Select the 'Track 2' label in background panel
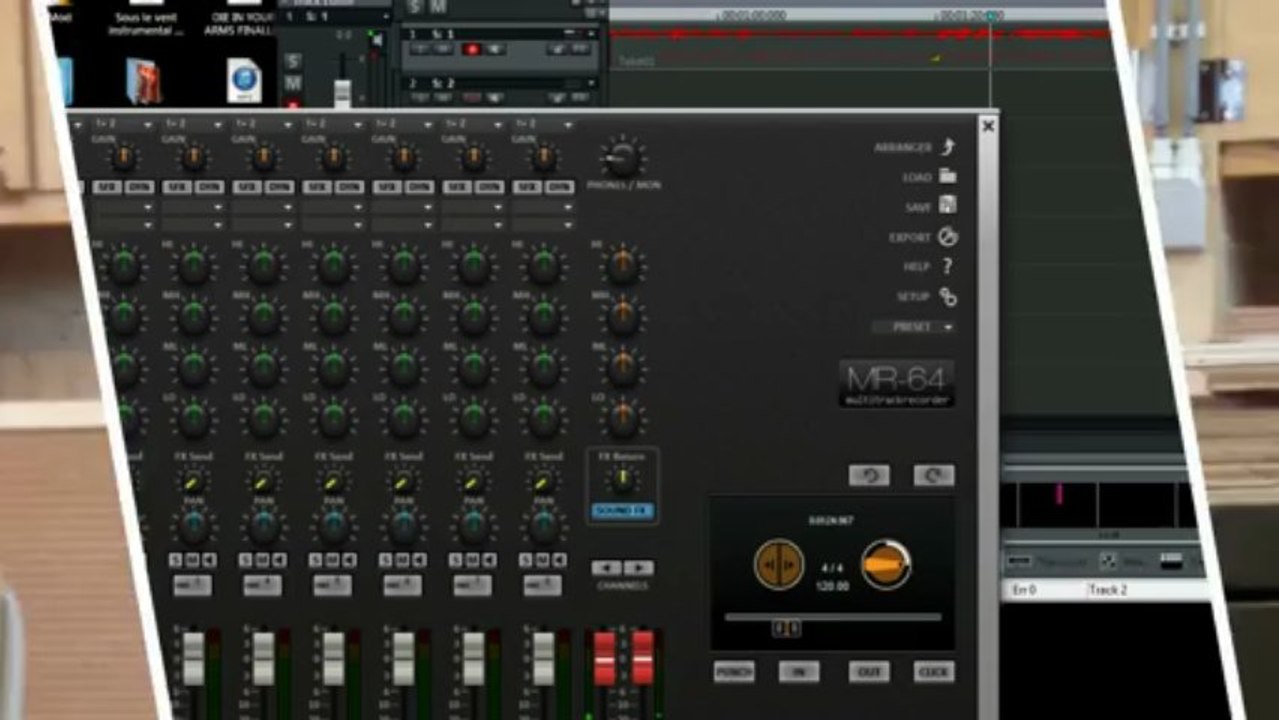This screenshot has width=1279, height=720. click(1107, 590)
